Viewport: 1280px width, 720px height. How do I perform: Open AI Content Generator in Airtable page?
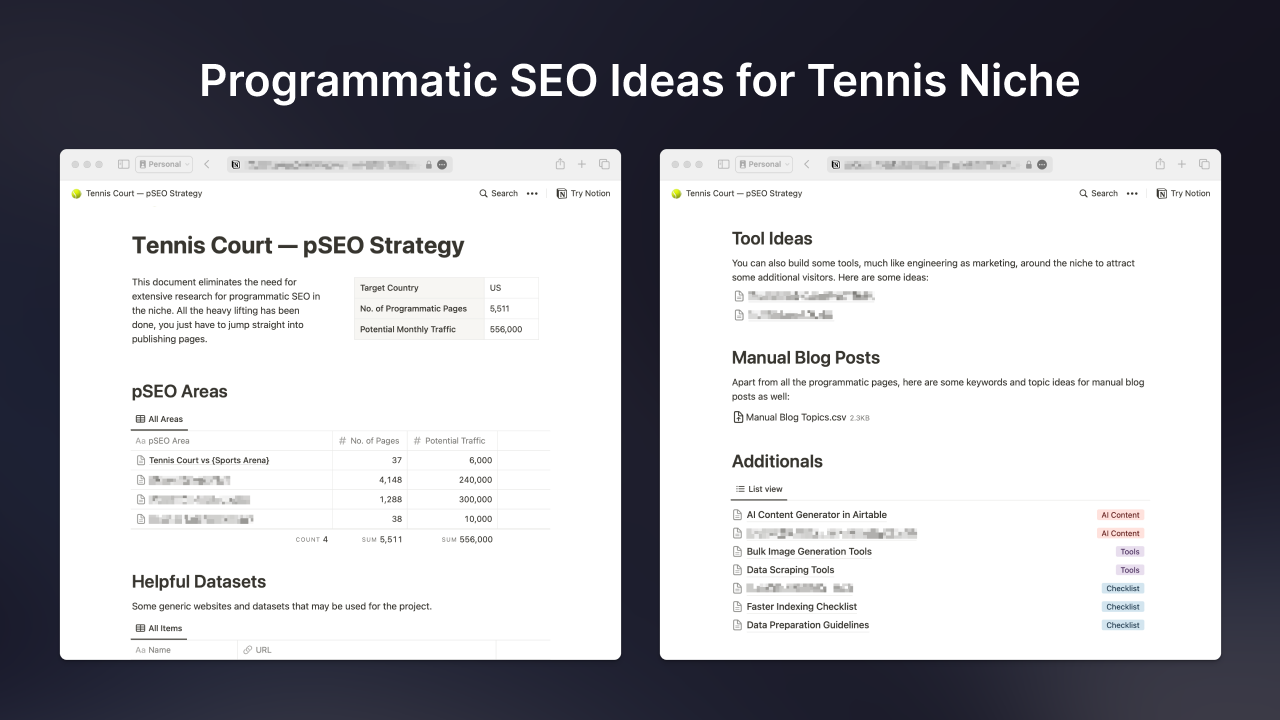coord(817,515)
